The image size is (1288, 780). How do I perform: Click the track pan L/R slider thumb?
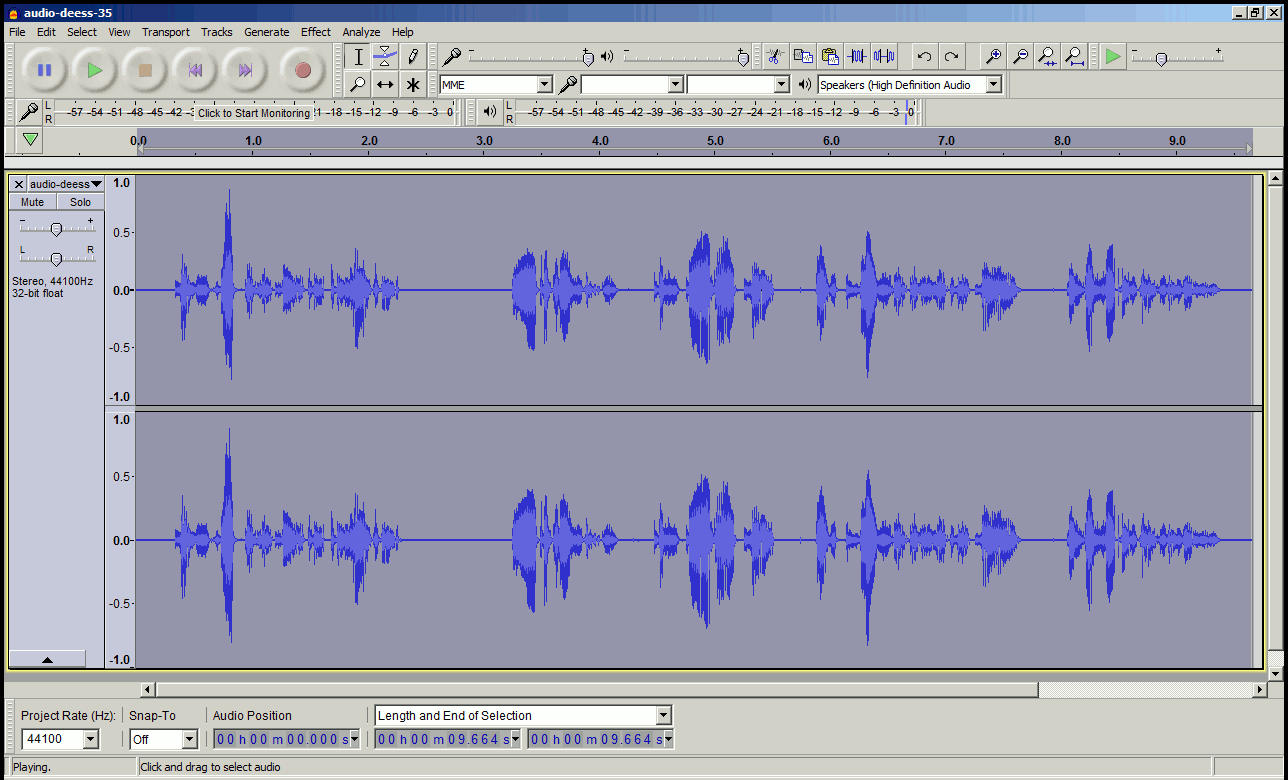point(56,259)
